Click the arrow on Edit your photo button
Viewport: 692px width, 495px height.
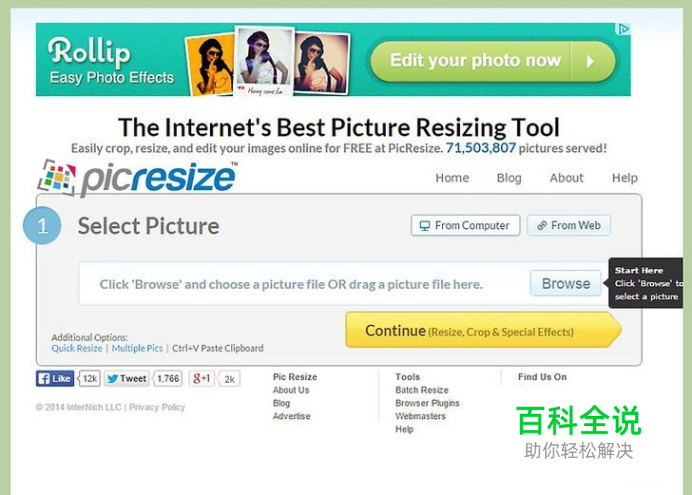[x=590, y=61]
